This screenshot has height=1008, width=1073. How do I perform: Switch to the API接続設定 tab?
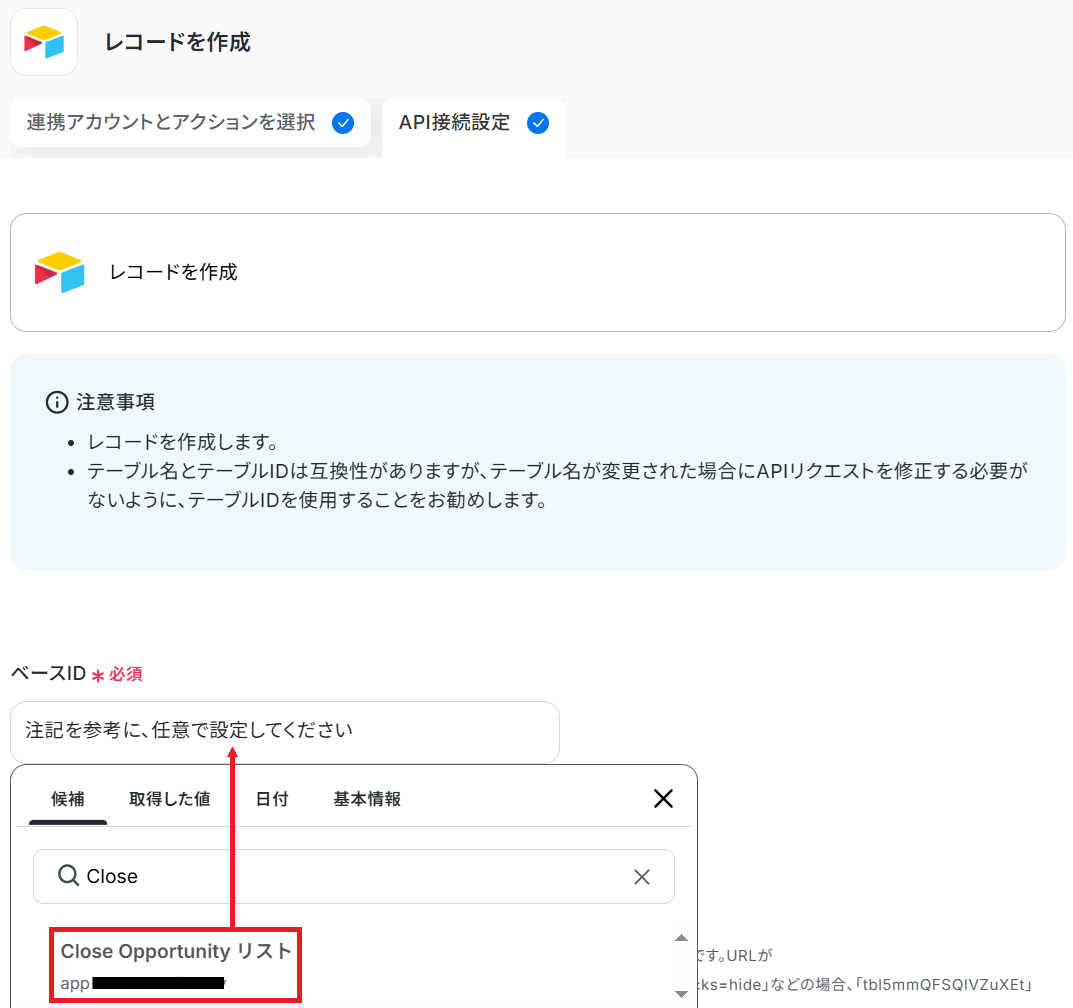coord(454,123)
